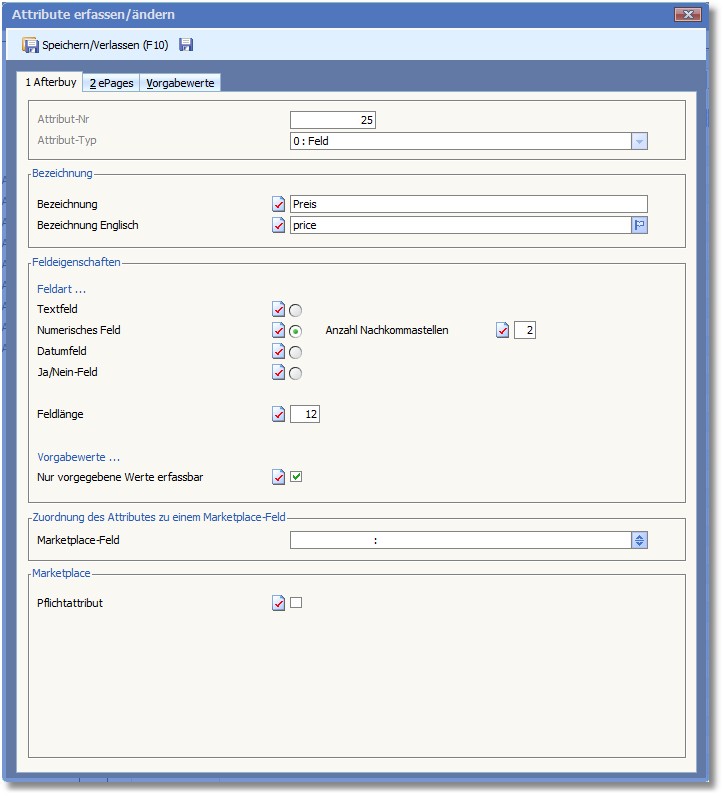723x796 pixels.
Task: Click the floppy disk save icon in toolbar
Action: (186, 45)
